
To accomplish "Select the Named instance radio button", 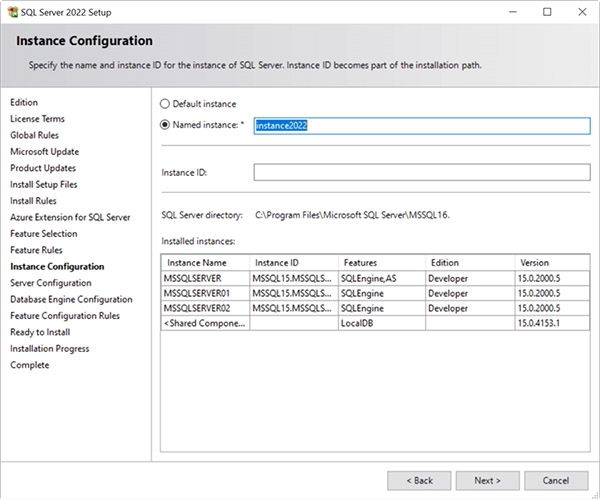I will pos(165,125).
